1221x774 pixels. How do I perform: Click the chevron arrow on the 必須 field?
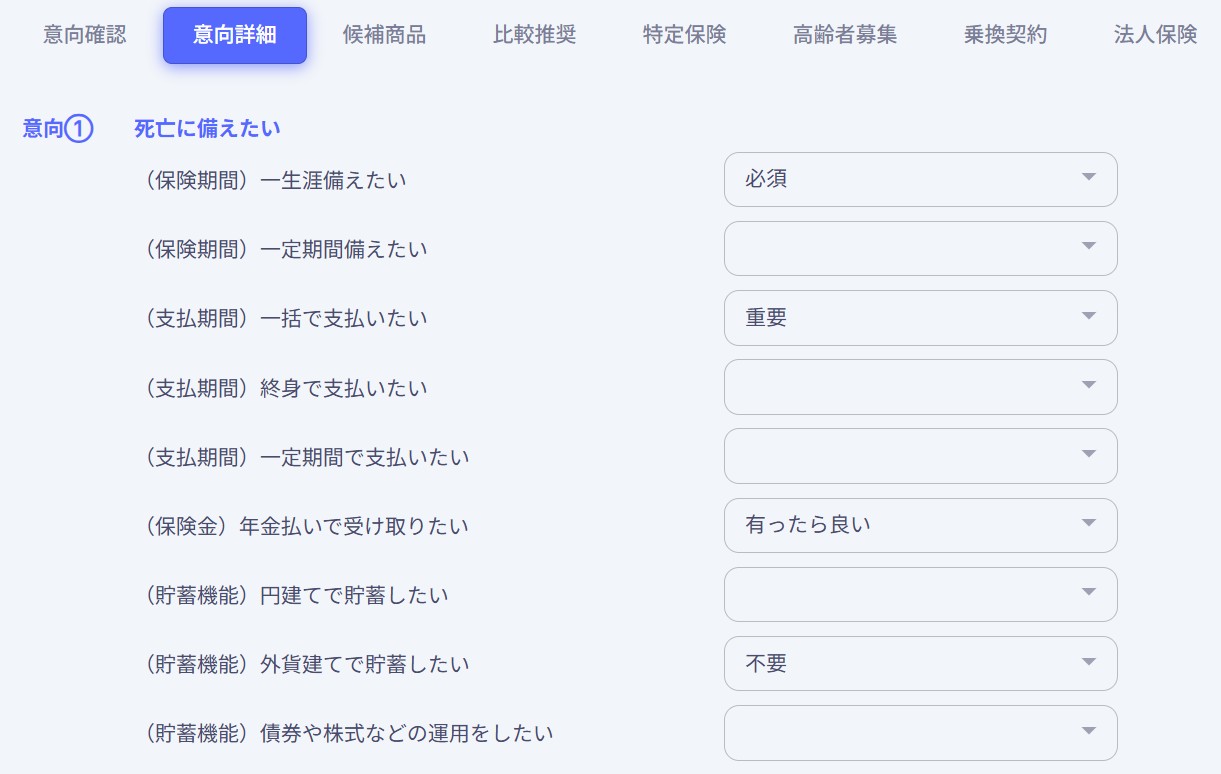(1089, 178)
